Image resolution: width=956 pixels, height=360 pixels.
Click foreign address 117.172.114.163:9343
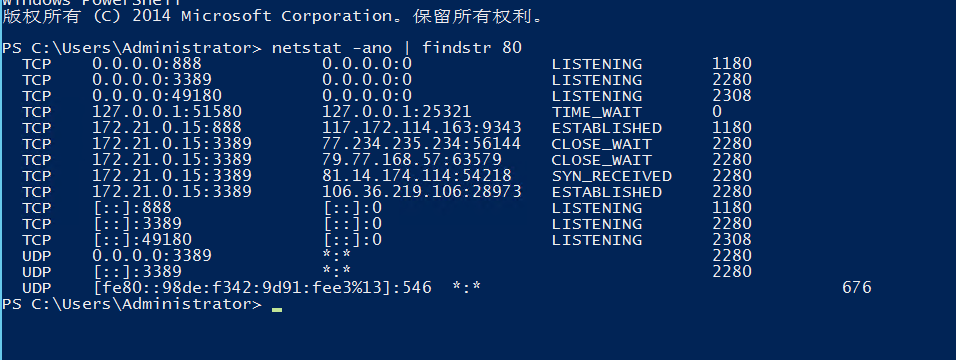[x=421, y=128]
